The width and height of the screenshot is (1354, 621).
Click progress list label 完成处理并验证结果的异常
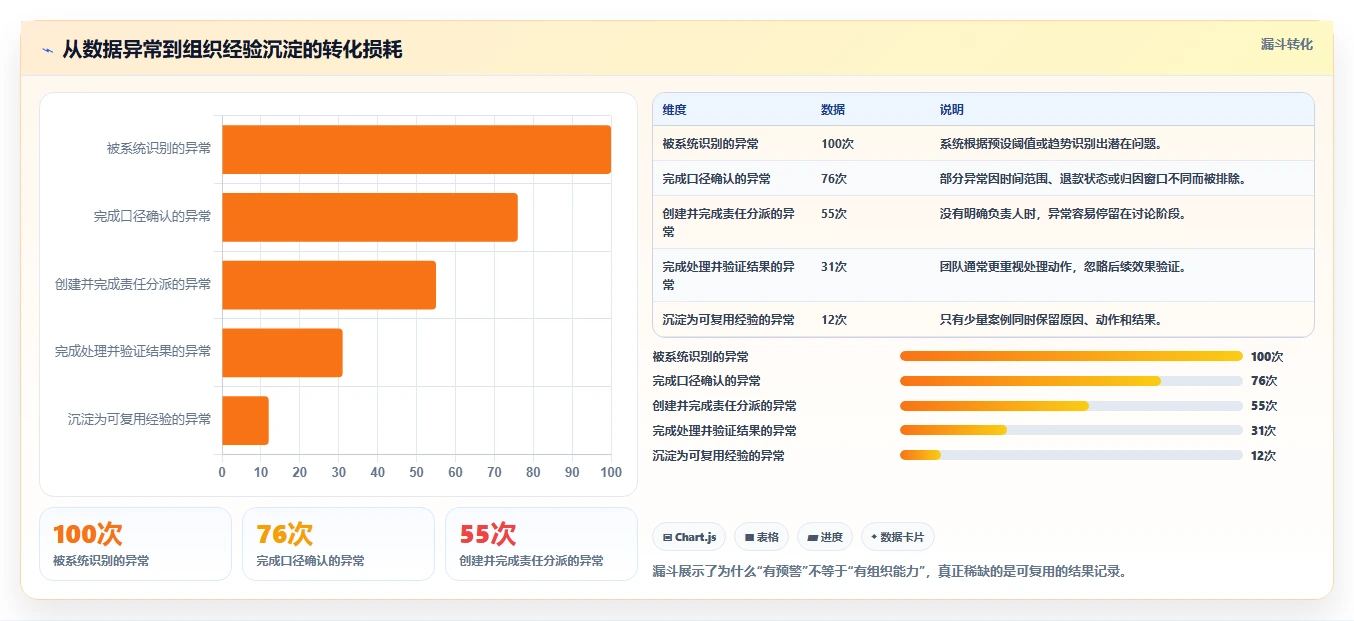[x=725, y=430]
